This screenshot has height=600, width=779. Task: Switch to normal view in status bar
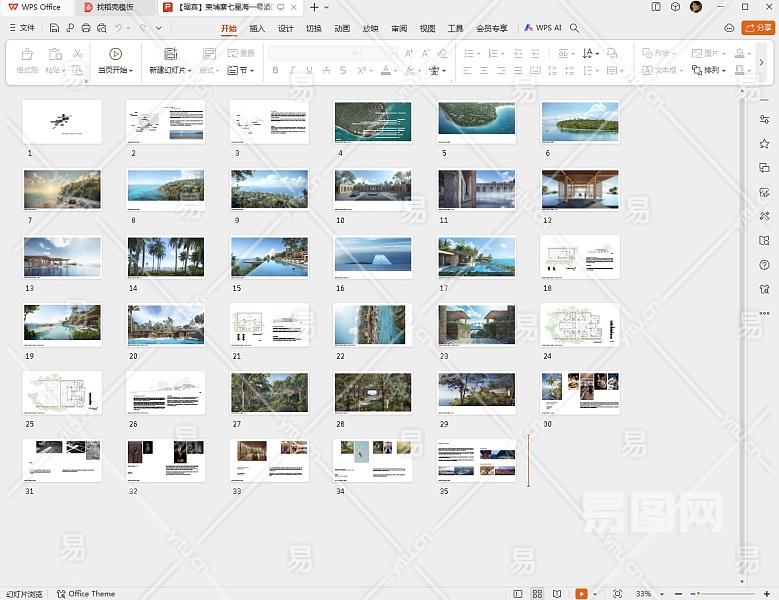(x=519, y=594)
